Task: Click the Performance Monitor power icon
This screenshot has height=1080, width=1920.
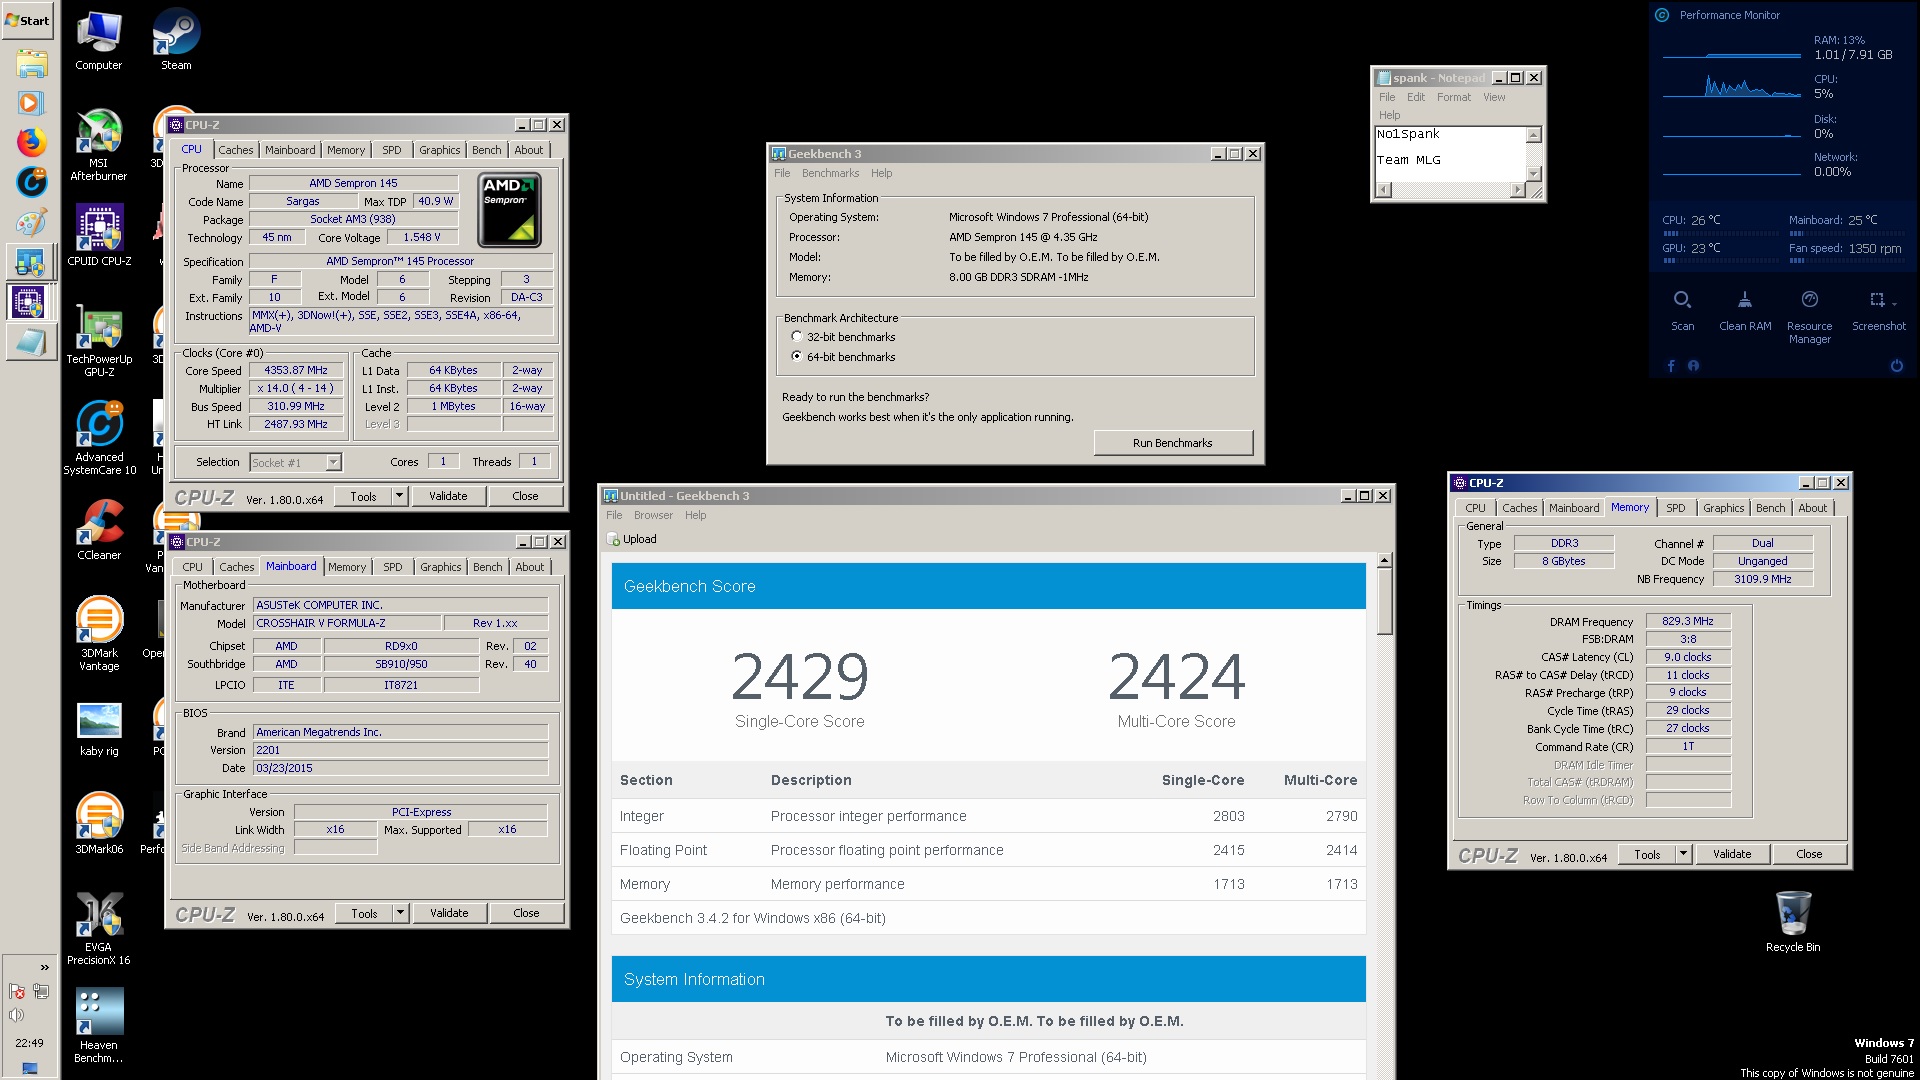Action: point(1896,366)
